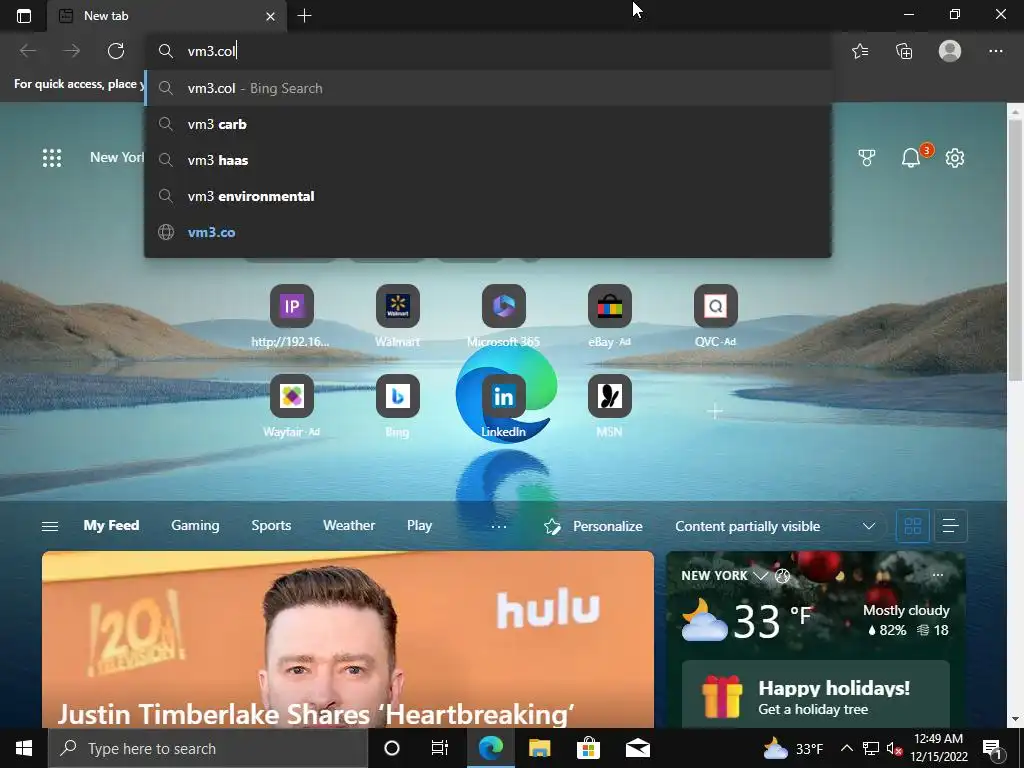Open the http://192.16... quick link tile

point(291,316)
